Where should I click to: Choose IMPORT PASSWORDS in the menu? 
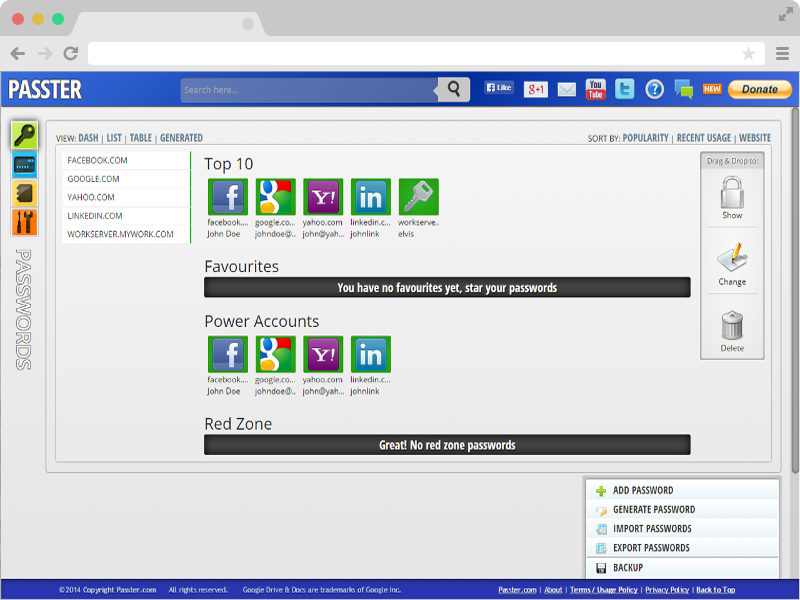(x=683, y=529)
